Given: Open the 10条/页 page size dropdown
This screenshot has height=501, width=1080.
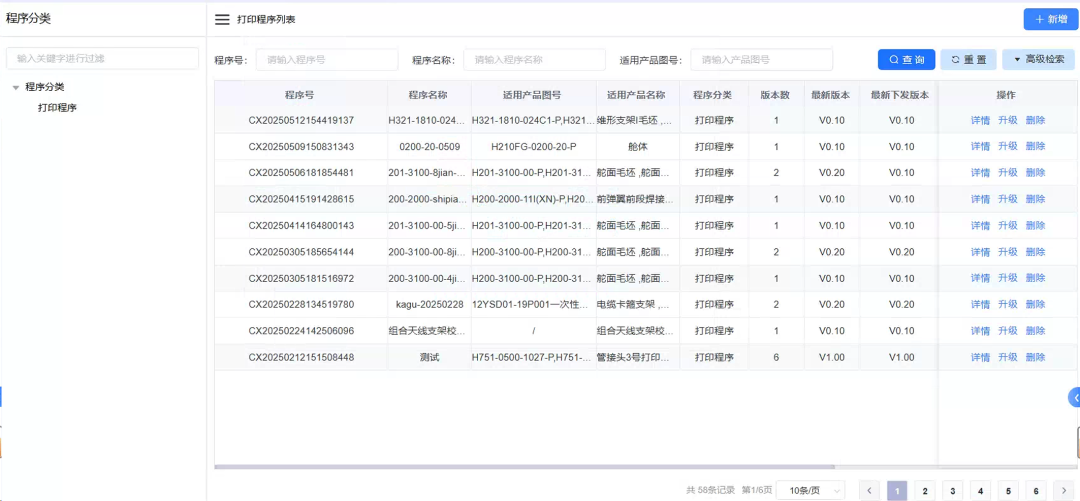Looking at the screenshot, I should [810, 490].
